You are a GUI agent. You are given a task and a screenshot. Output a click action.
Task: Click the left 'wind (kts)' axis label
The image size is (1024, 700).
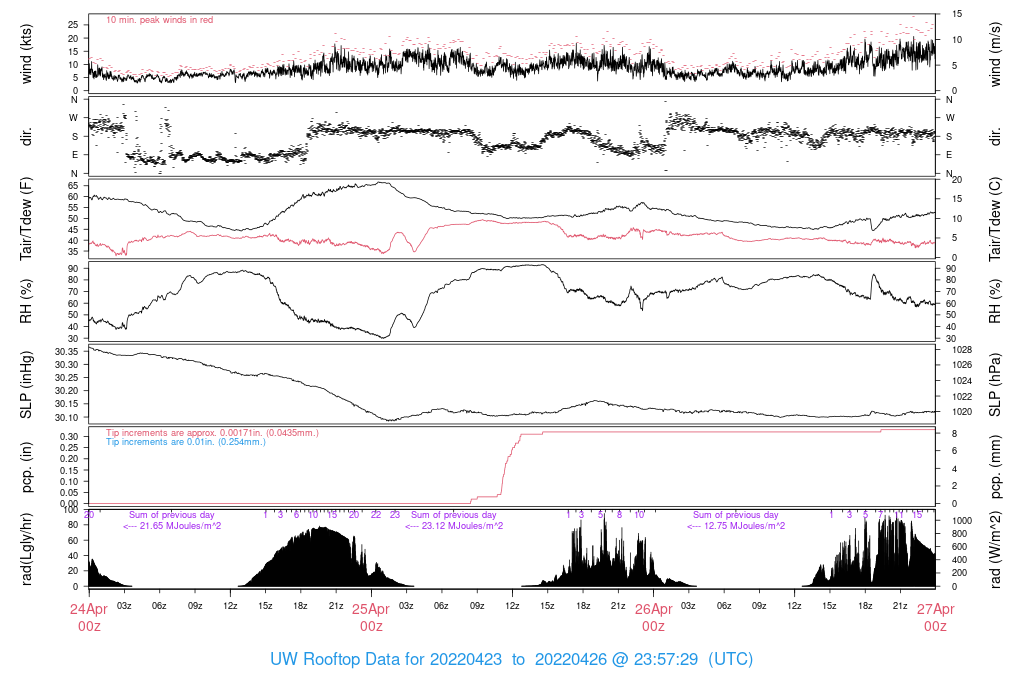26,54
